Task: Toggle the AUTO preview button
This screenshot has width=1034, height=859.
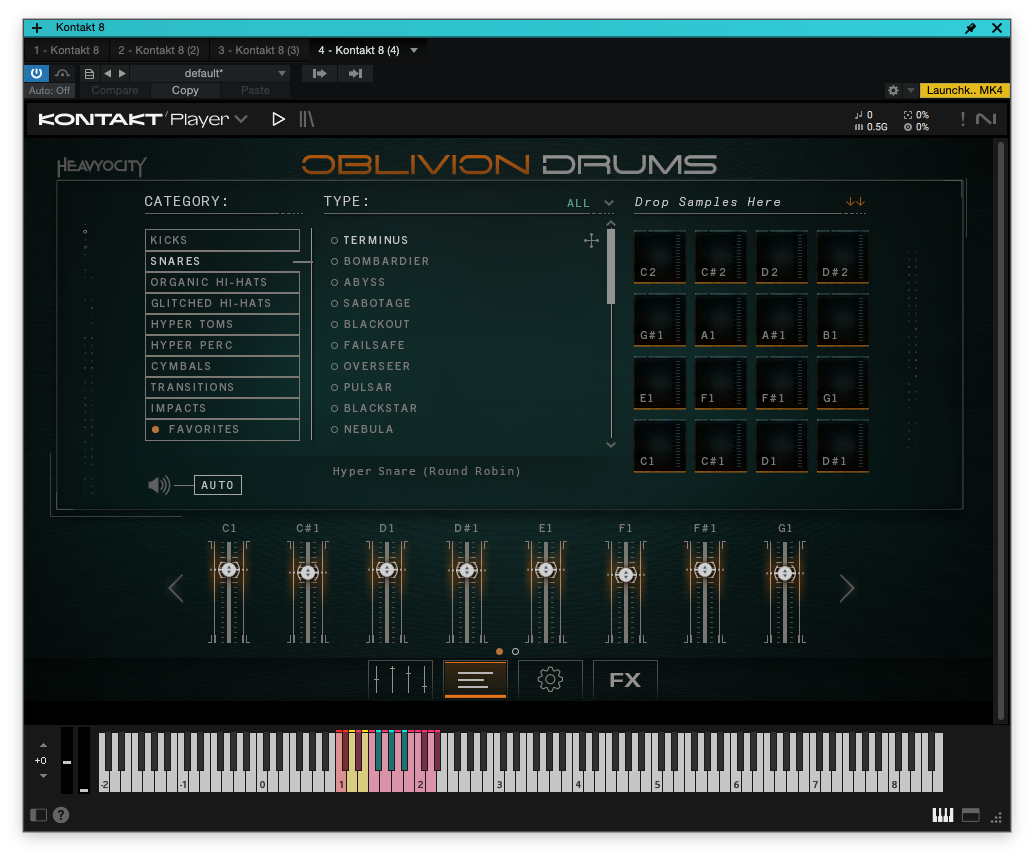Action: click(218, 485)
